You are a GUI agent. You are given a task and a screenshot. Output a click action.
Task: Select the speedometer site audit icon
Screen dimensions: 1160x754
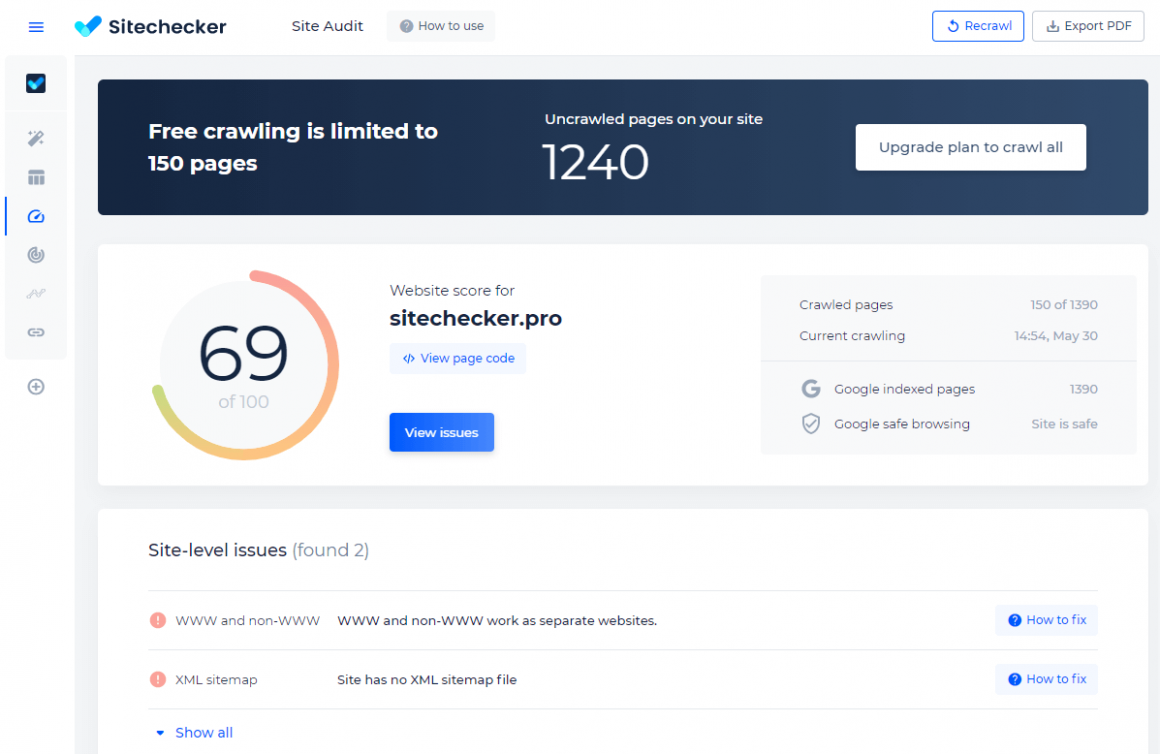tap(36, 216)
